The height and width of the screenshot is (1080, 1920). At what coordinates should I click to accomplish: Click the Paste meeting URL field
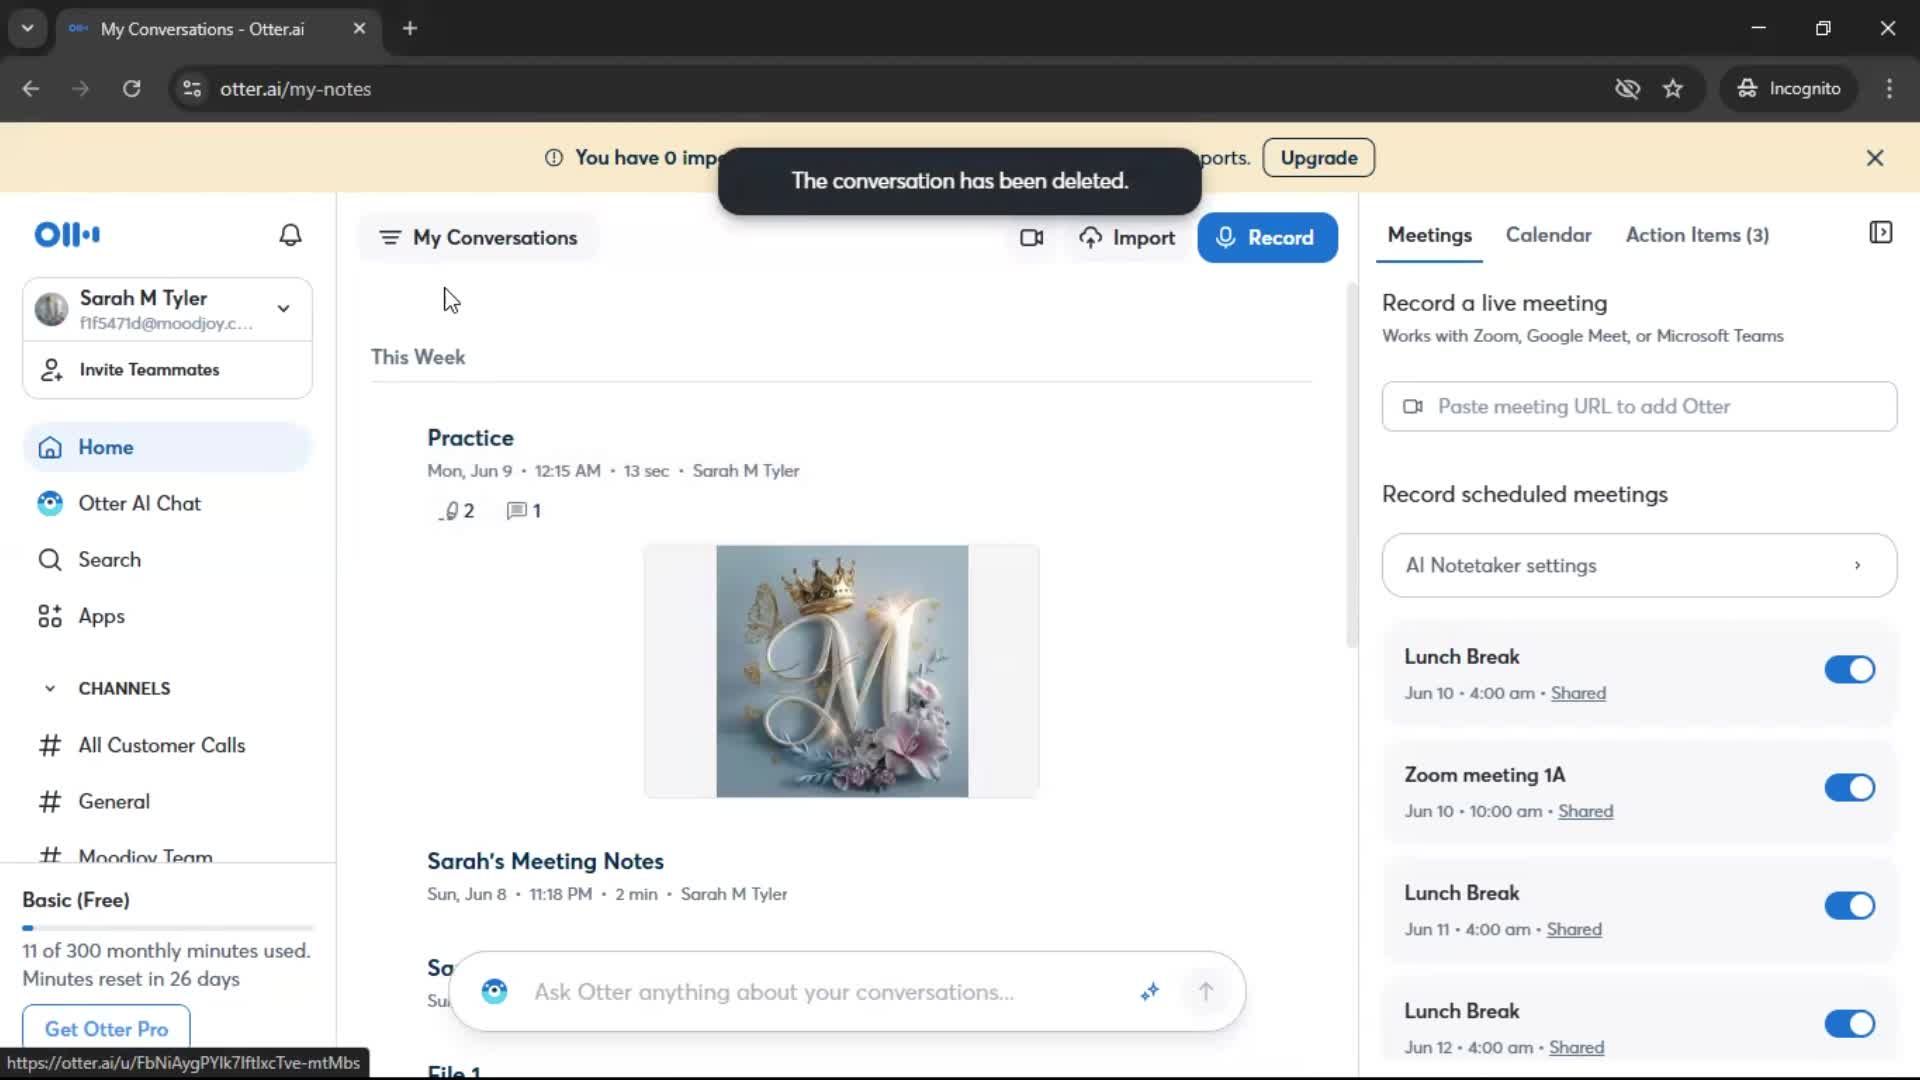point(1639,406)
